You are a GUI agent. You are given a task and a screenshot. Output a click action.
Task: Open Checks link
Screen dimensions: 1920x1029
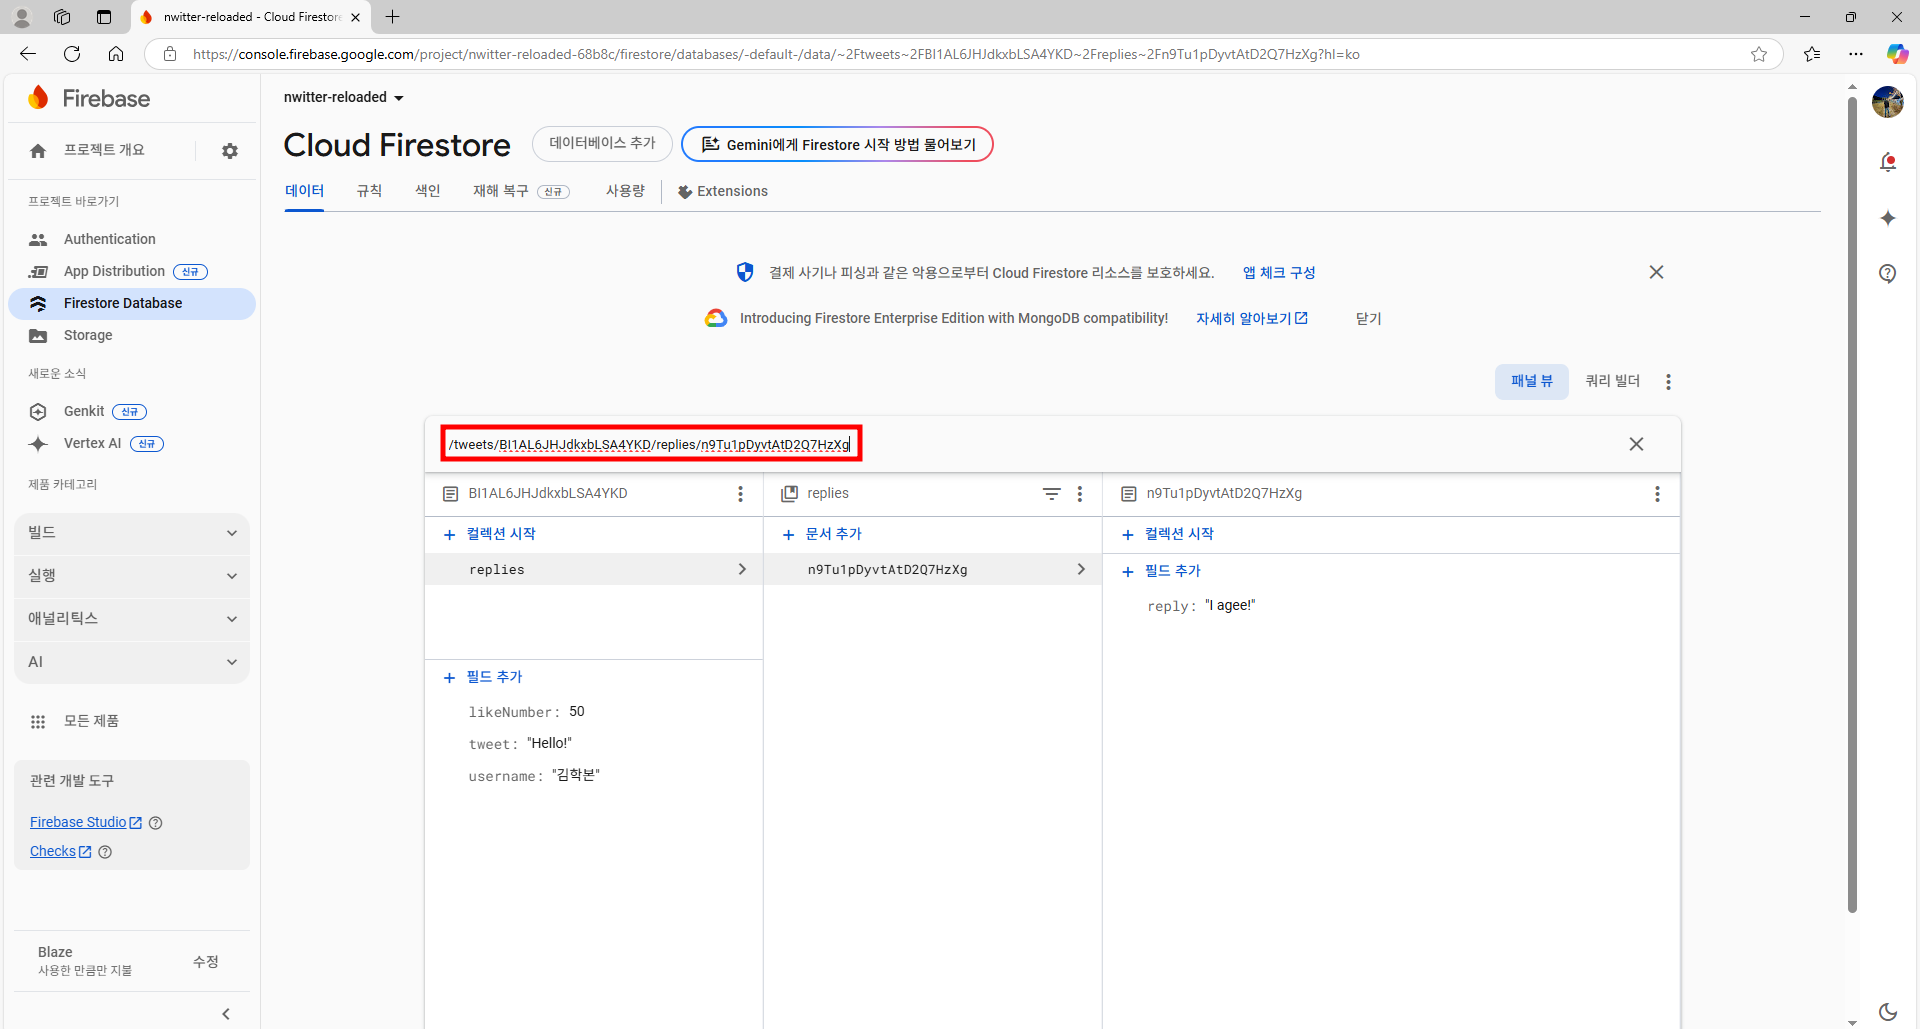click(x=61, y=851)
